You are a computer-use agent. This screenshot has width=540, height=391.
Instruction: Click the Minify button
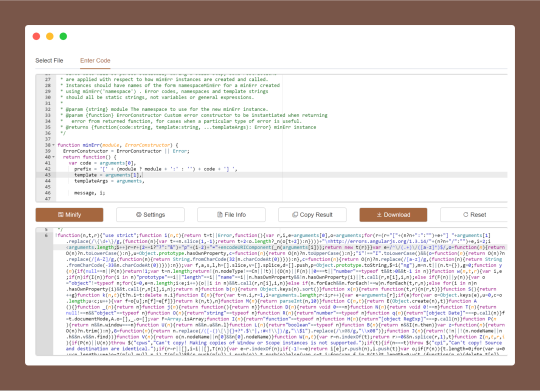[x=69, y=215]
